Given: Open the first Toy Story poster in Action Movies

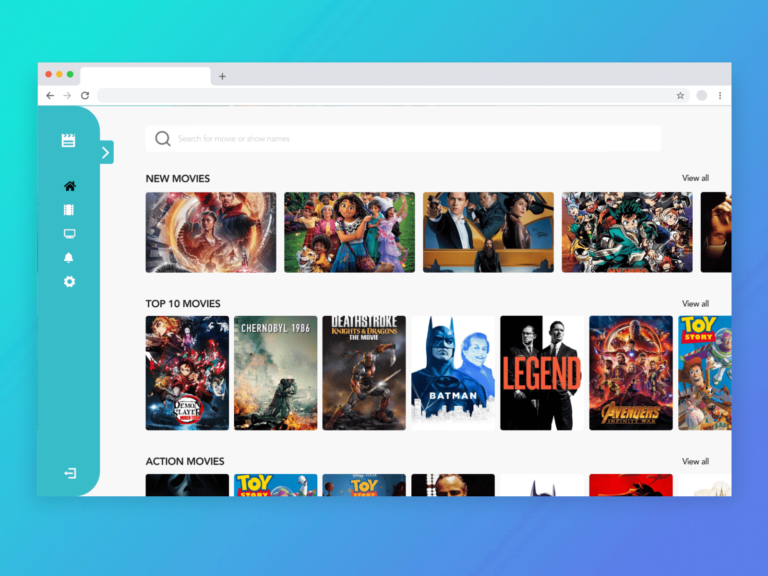Looking at the screenshot, I should click(276, 485).
